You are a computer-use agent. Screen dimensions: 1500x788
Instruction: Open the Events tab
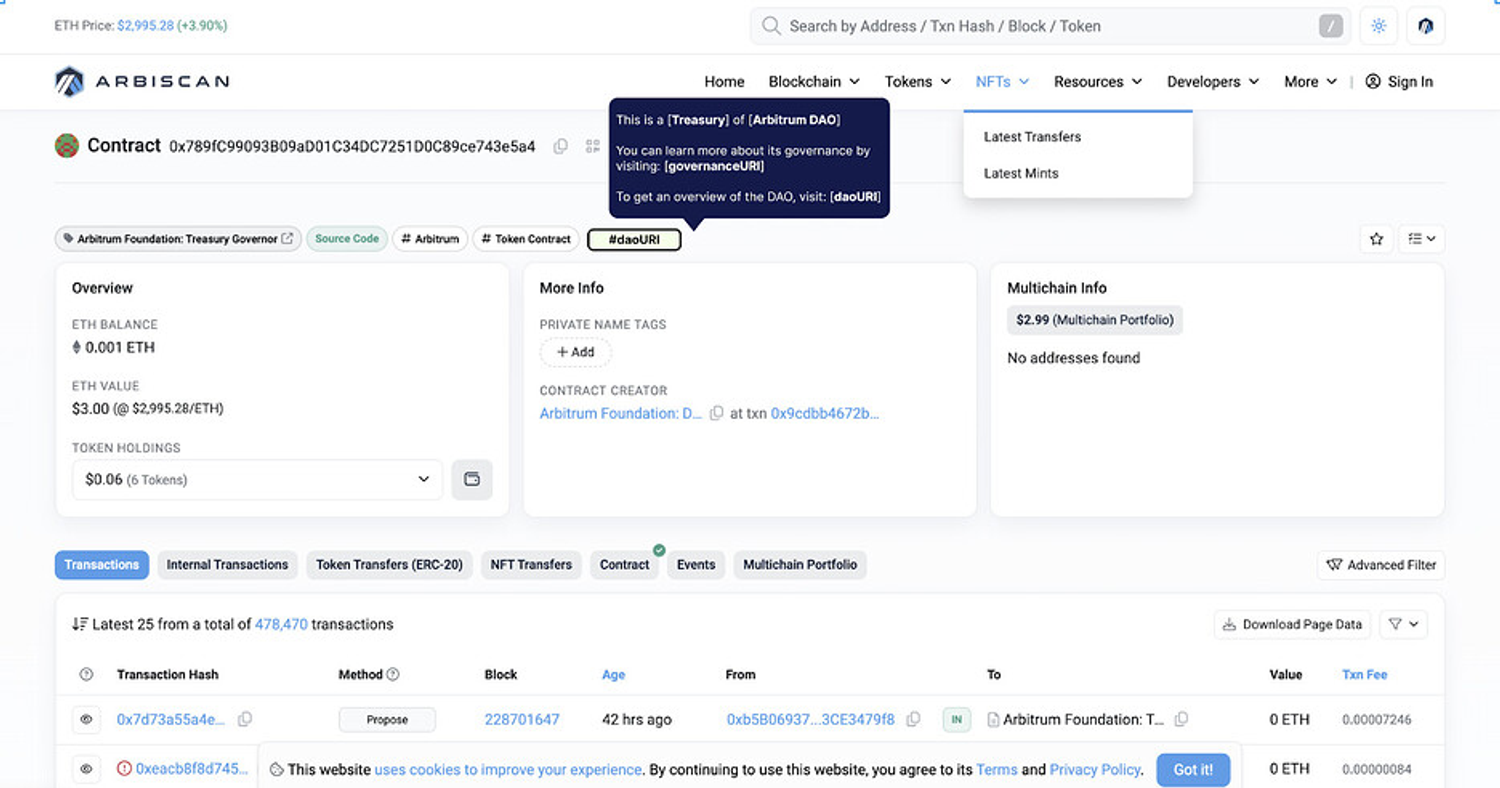[696, 565]
